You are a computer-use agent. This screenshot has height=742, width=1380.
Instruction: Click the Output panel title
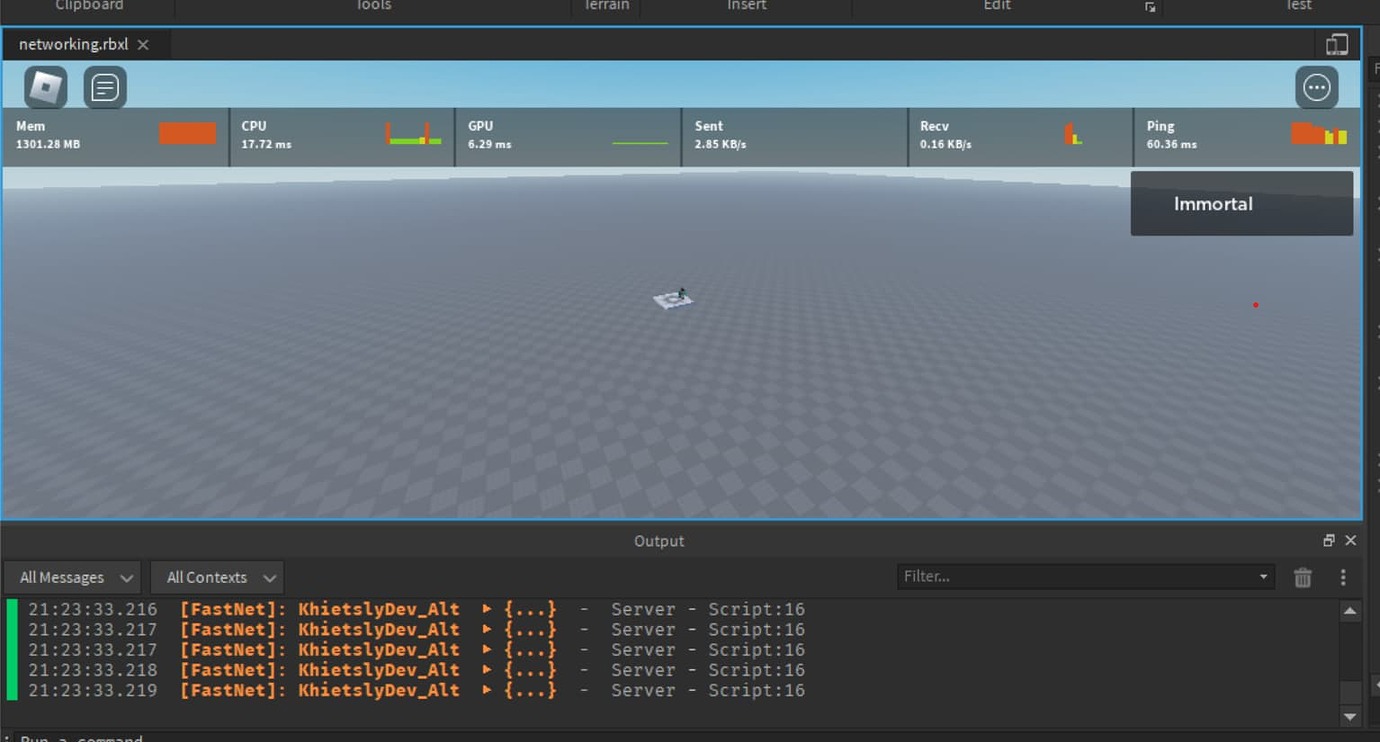659,541
